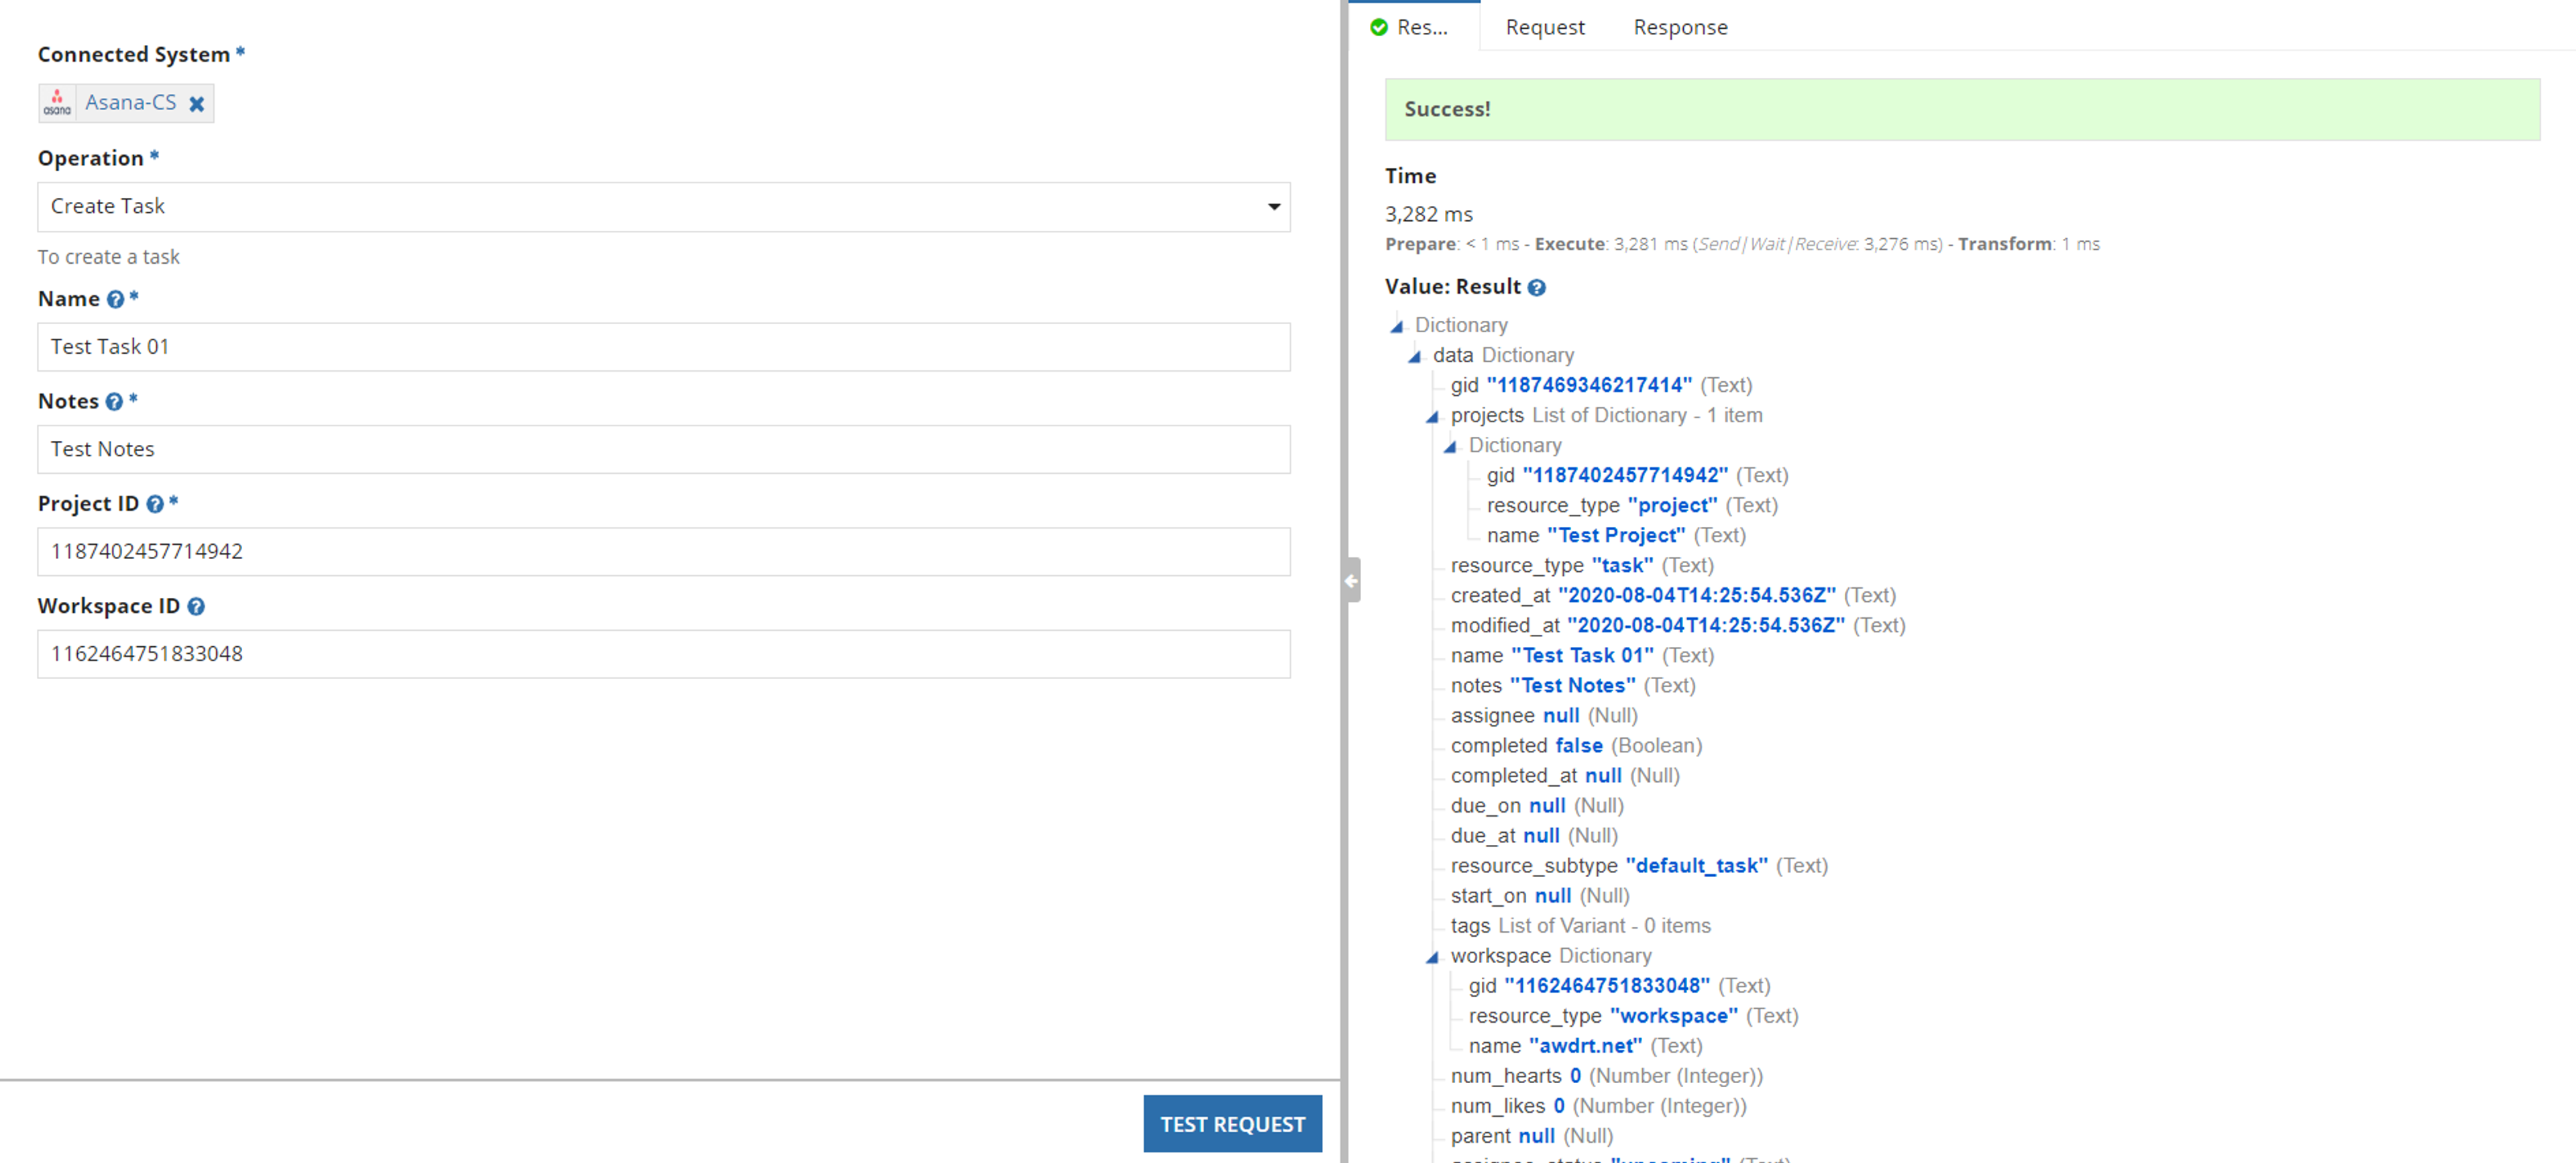
Task: Select resource_type "project" row
Action: click(1632, 505)
